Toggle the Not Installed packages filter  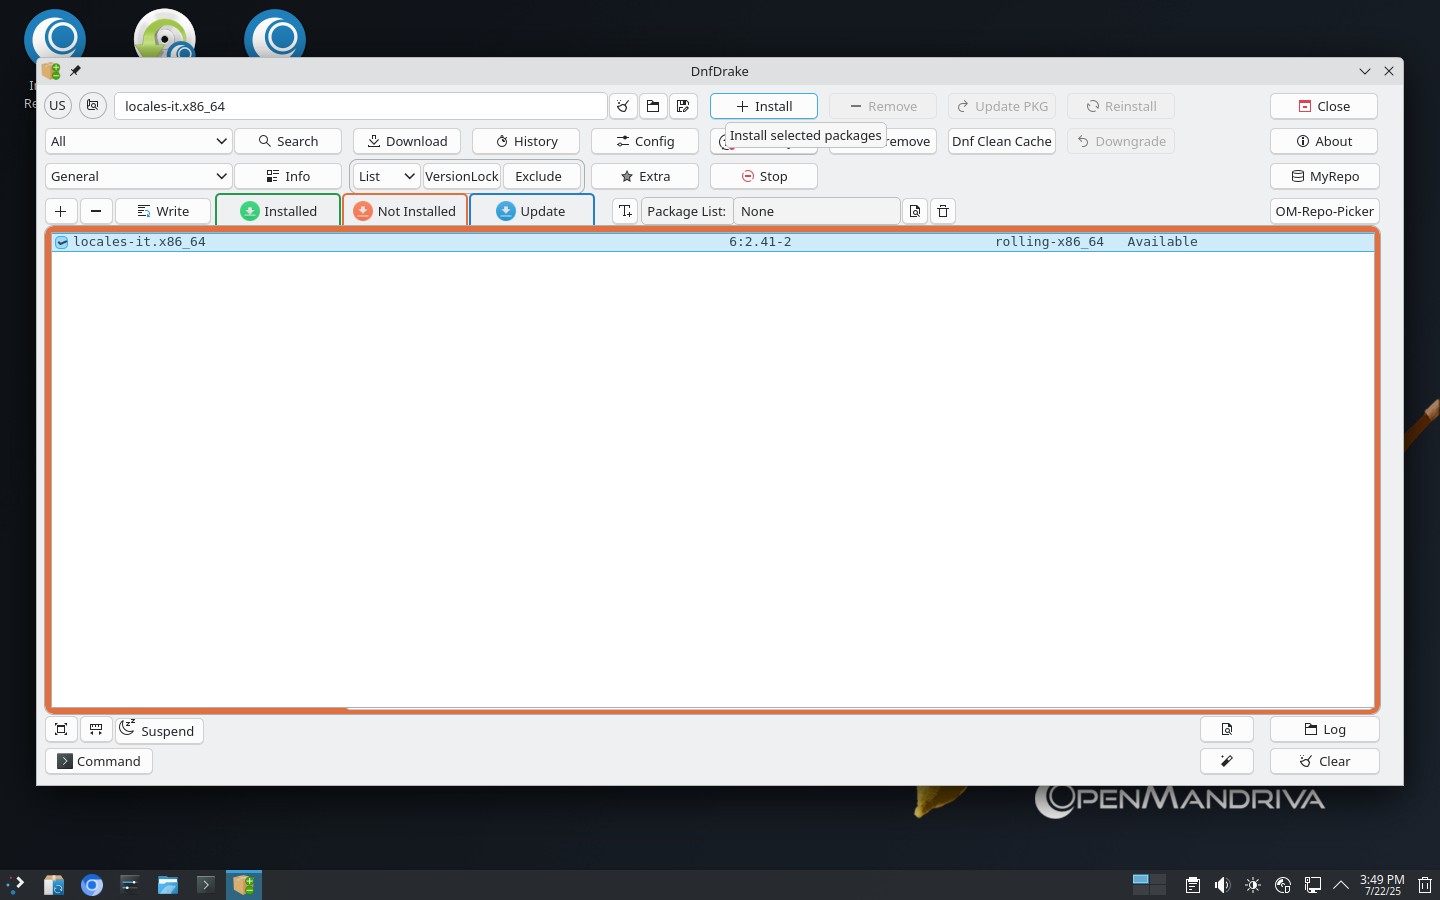coord(405,211)
